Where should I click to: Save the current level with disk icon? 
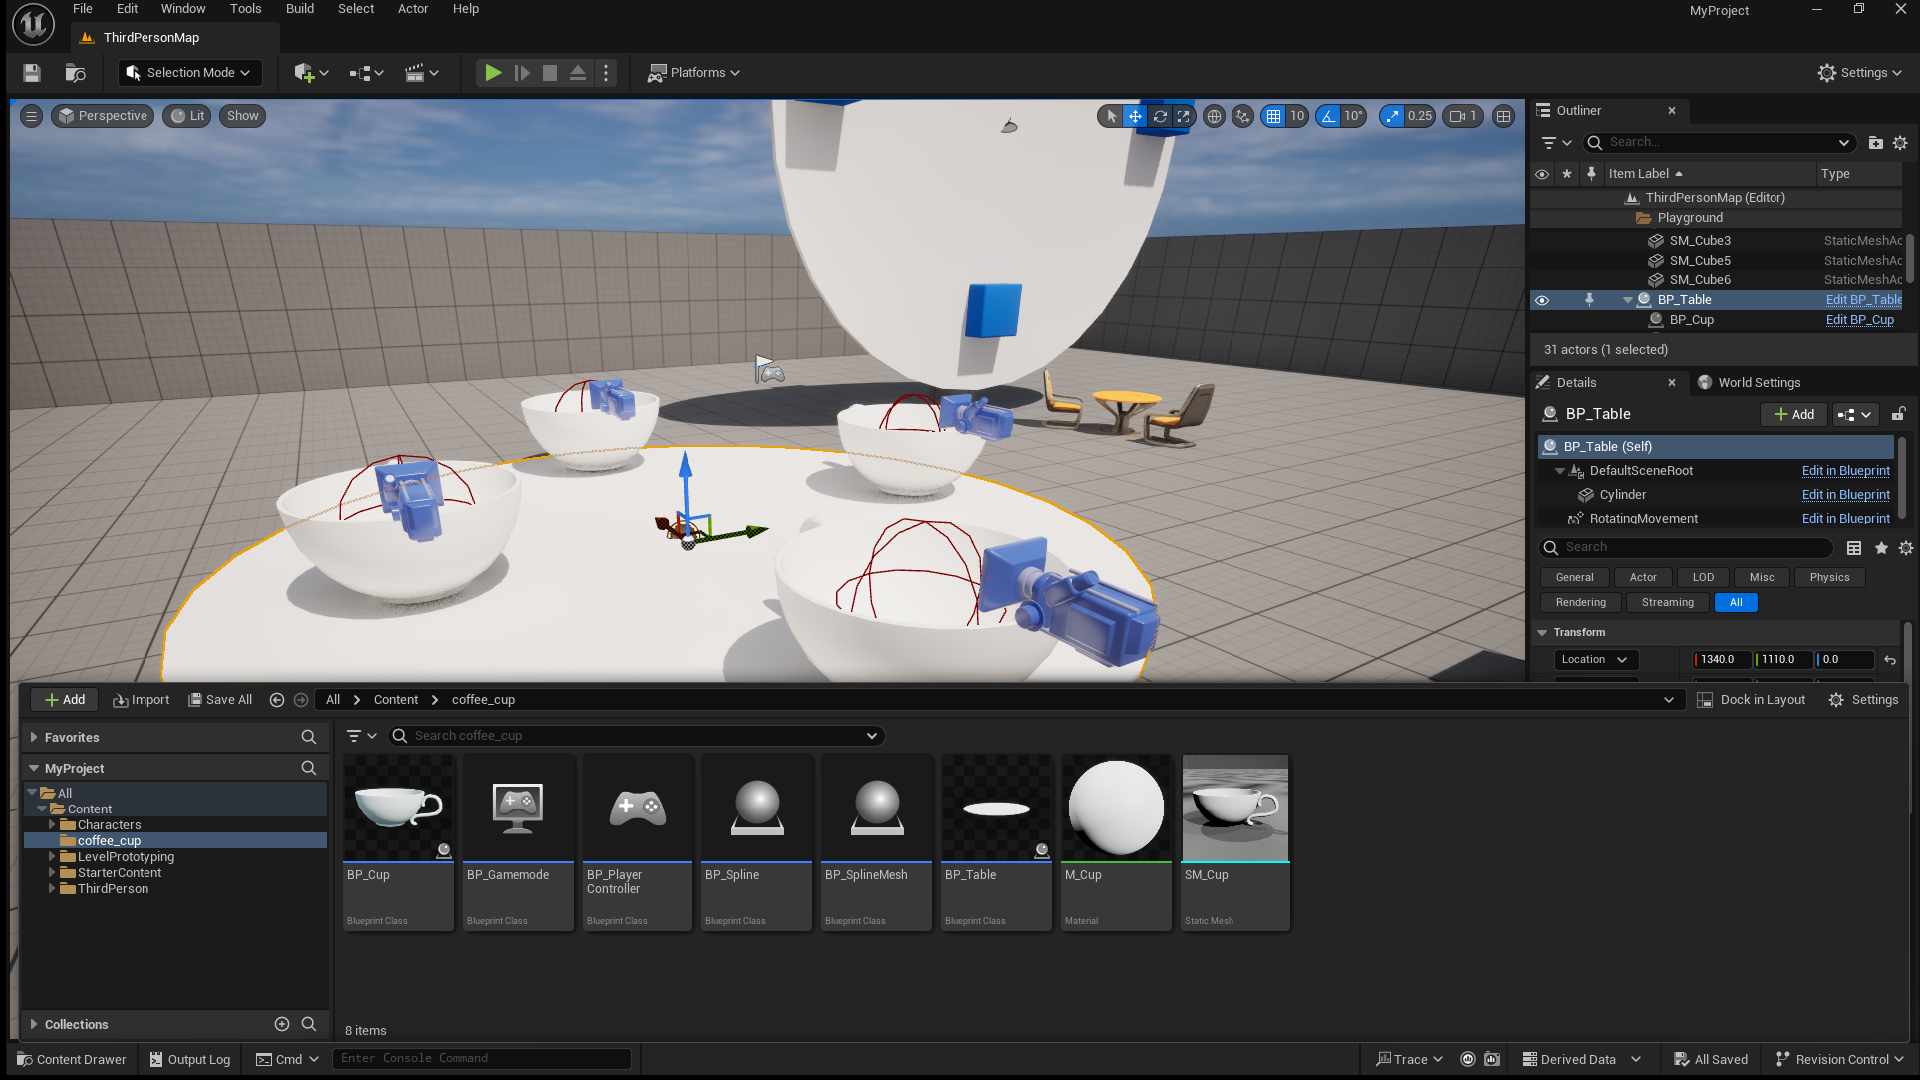tap(31, 73)
